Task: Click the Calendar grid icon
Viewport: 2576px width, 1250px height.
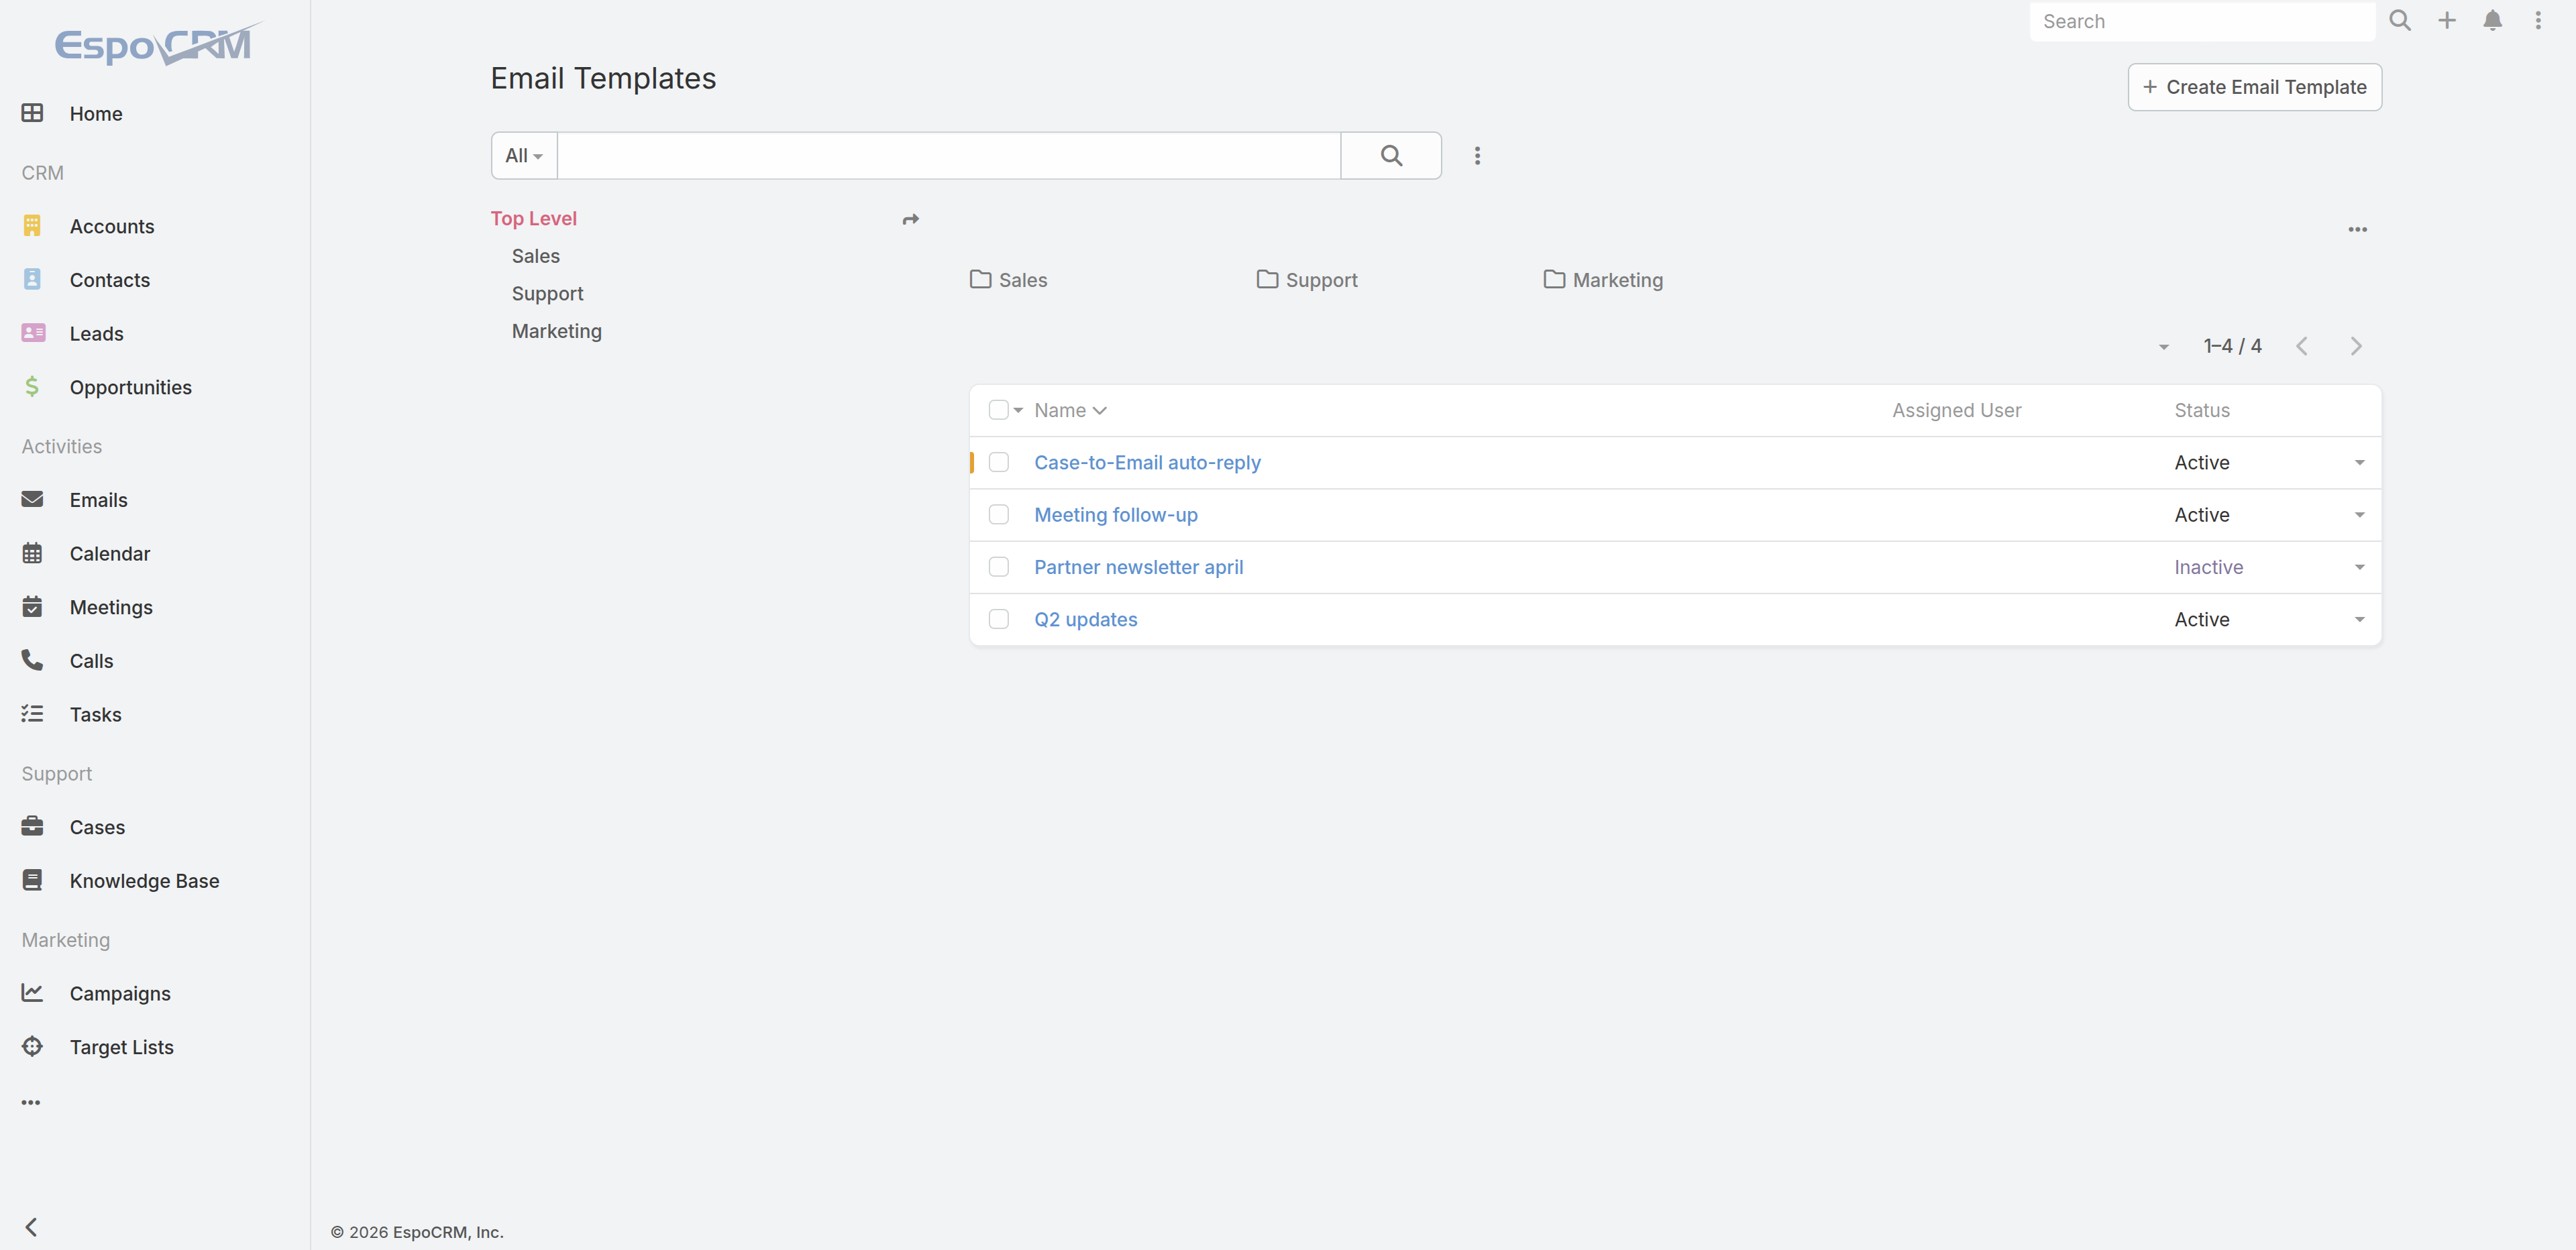Action: [32, 553]
